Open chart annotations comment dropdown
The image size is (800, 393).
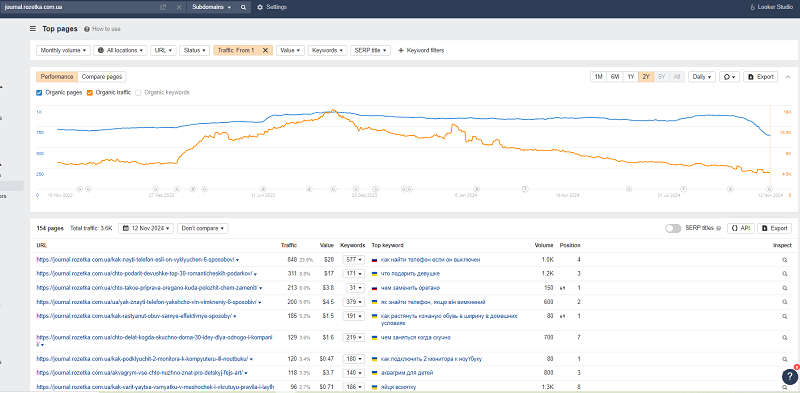[x=729, y=77]
